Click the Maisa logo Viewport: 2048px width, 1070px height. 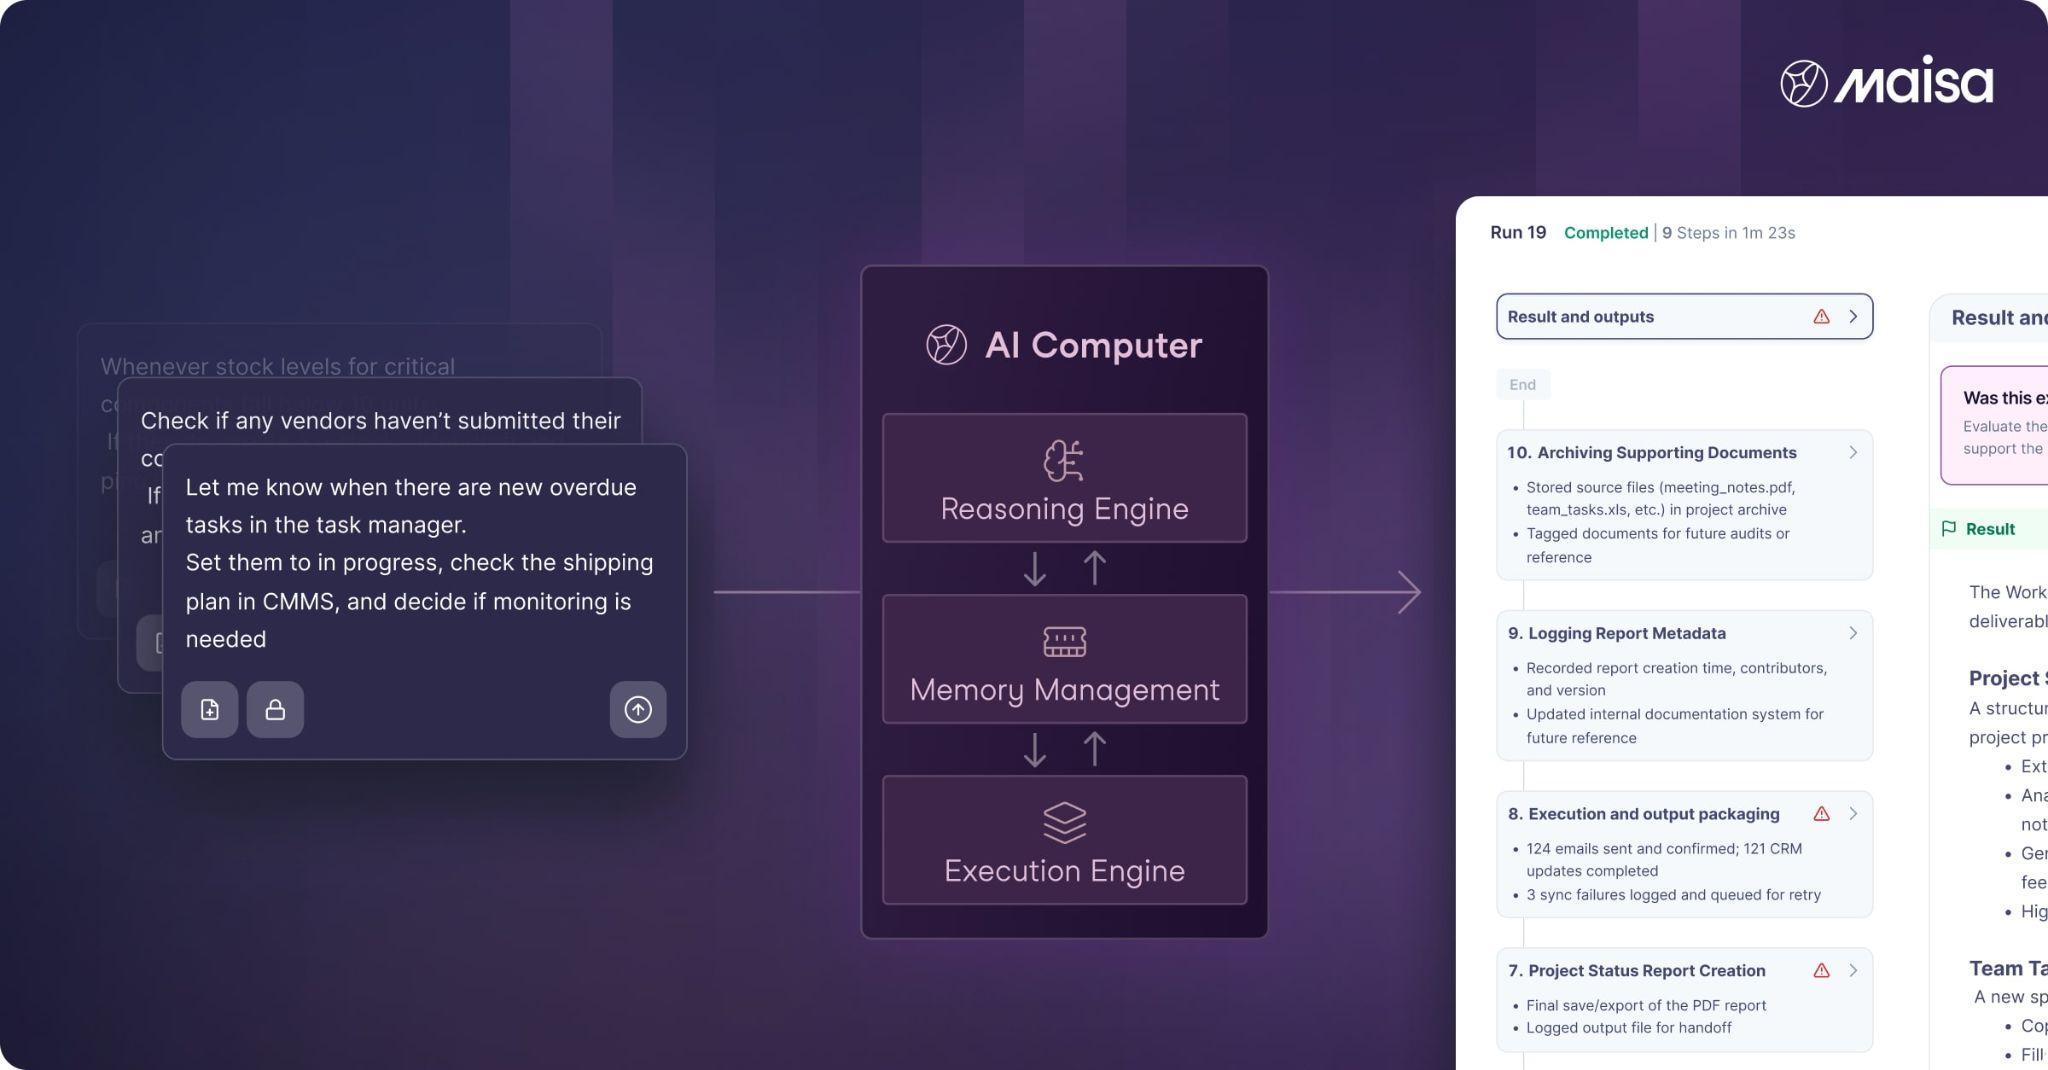(1886, 82)
